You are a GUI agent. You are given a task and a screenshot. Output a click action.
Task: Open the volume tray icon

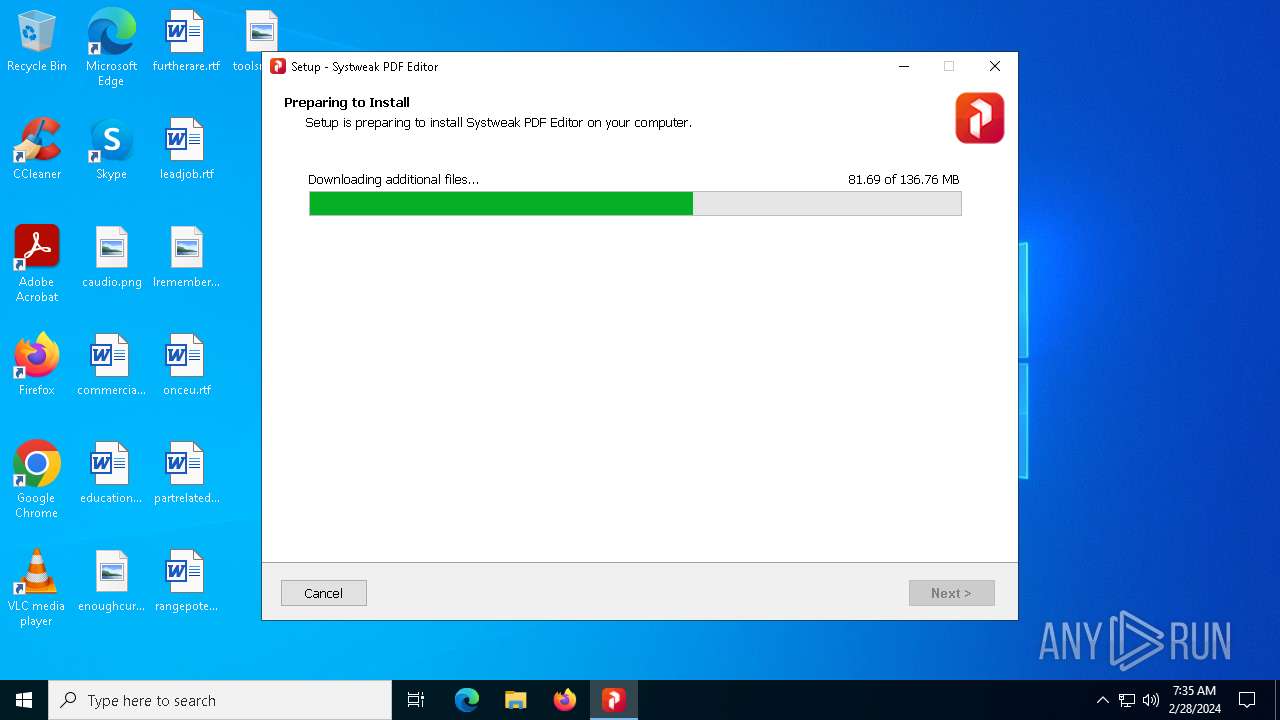click(x=1151, y=700)
